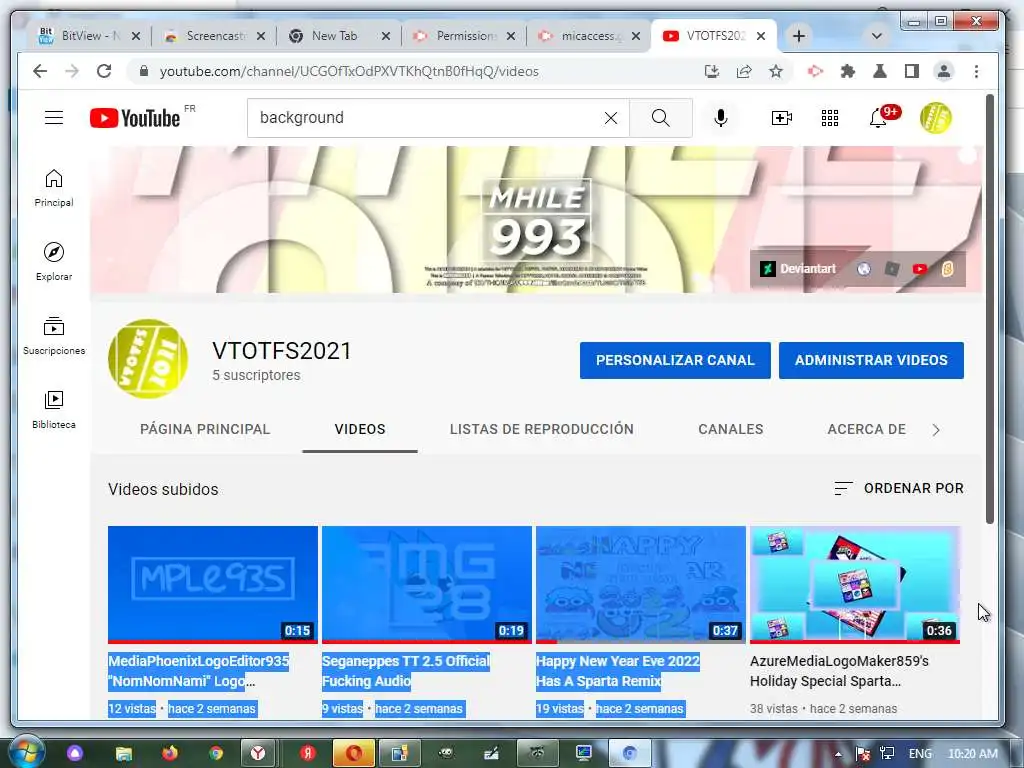The width and height of the screenshot is (1024, 768).
Task: Click the ENG language indicator
Action: 920,754
